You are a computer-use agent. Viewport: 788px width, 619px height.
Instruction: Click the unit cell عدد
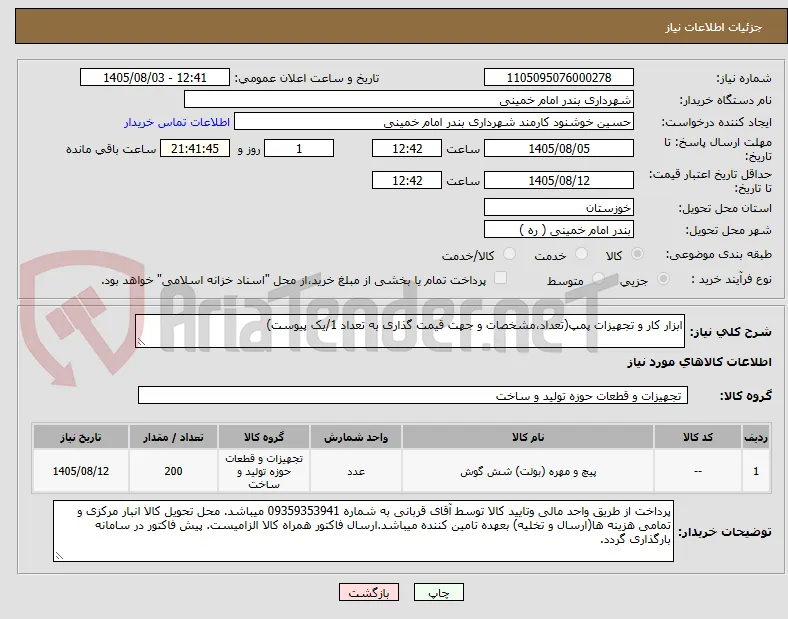356,471
